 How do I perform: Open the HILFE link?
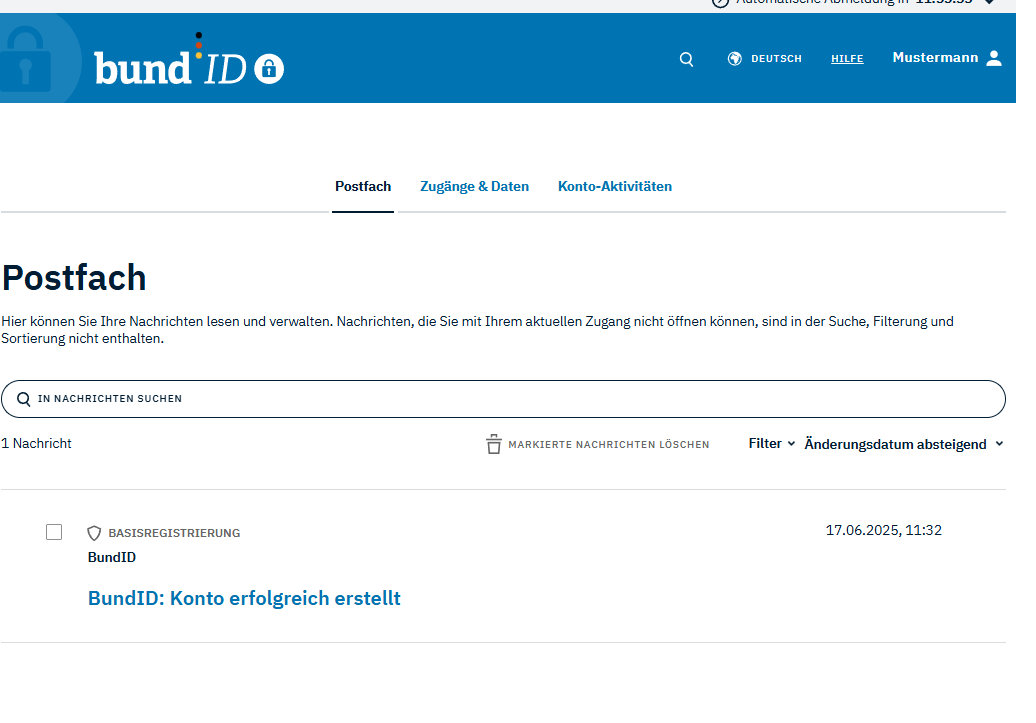coord(847,59)
